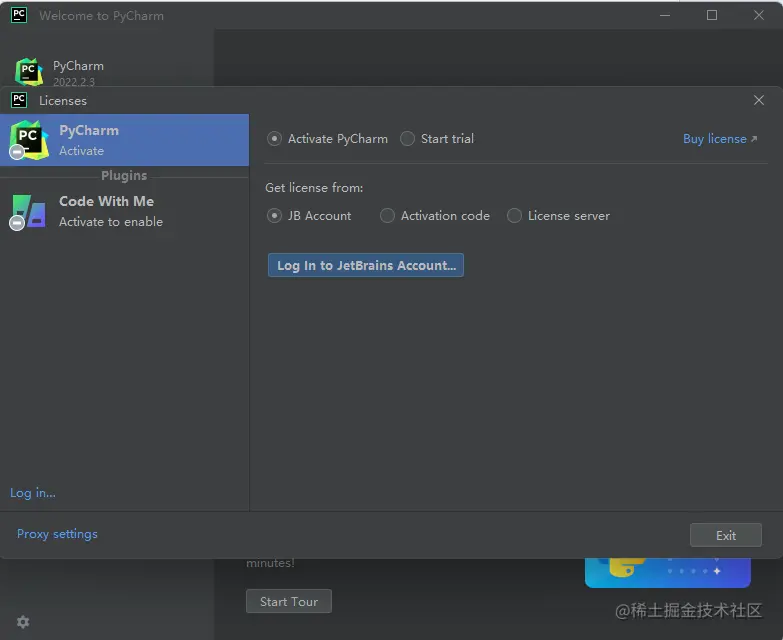Click the PyCharm product icon in Licenses list
This screenshot has height=640, width=783.
(28, 140)
